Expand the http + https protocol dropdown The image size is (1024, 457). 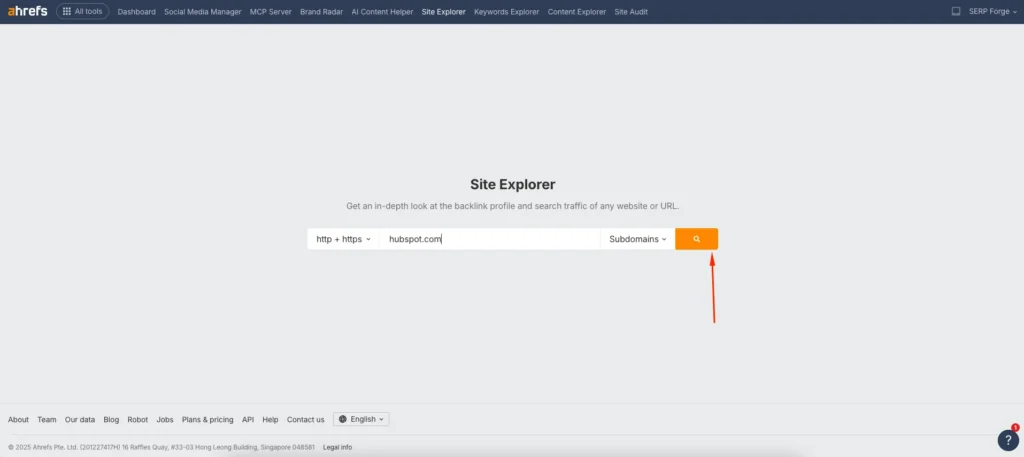[343, 239]
